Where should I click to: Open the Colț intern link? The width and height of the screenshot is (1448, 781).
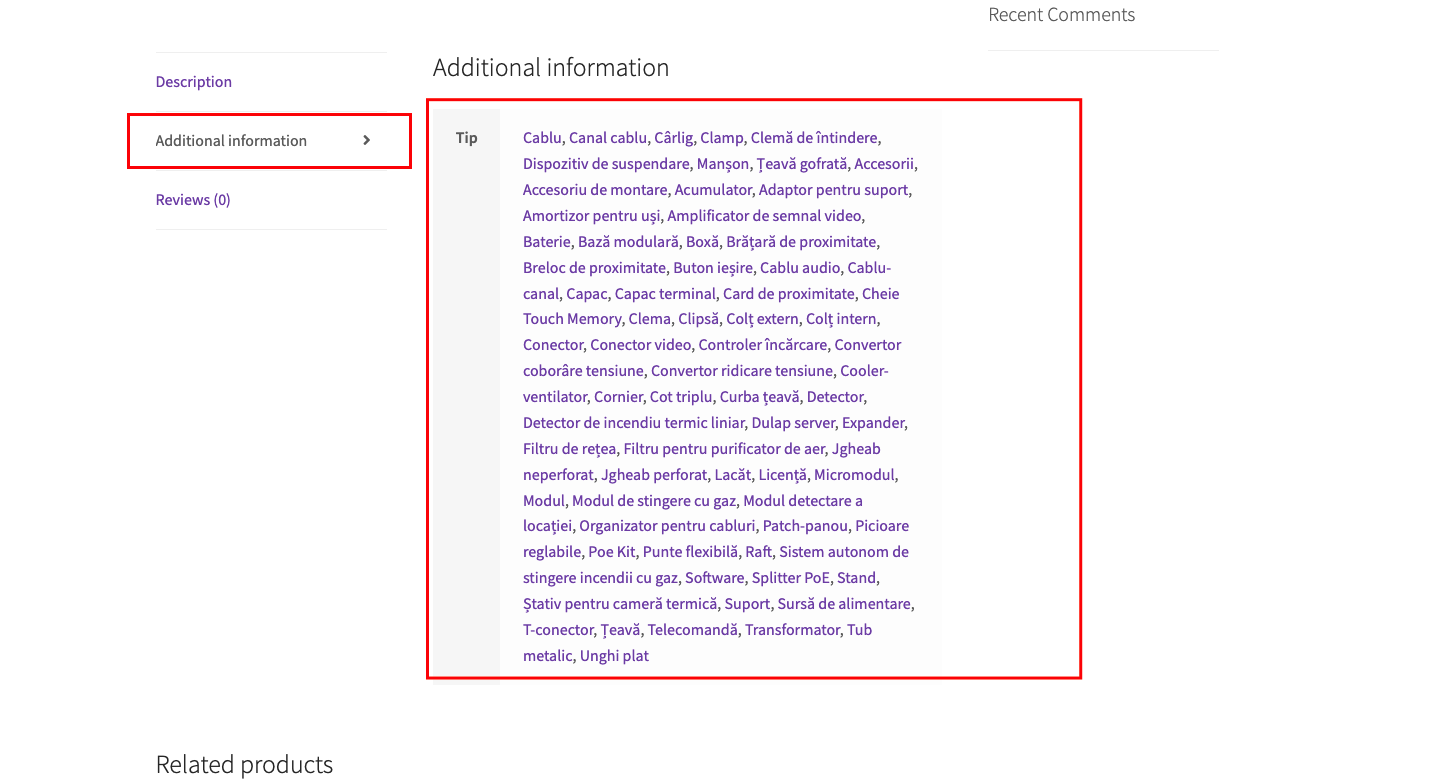[x=841, y=319]
